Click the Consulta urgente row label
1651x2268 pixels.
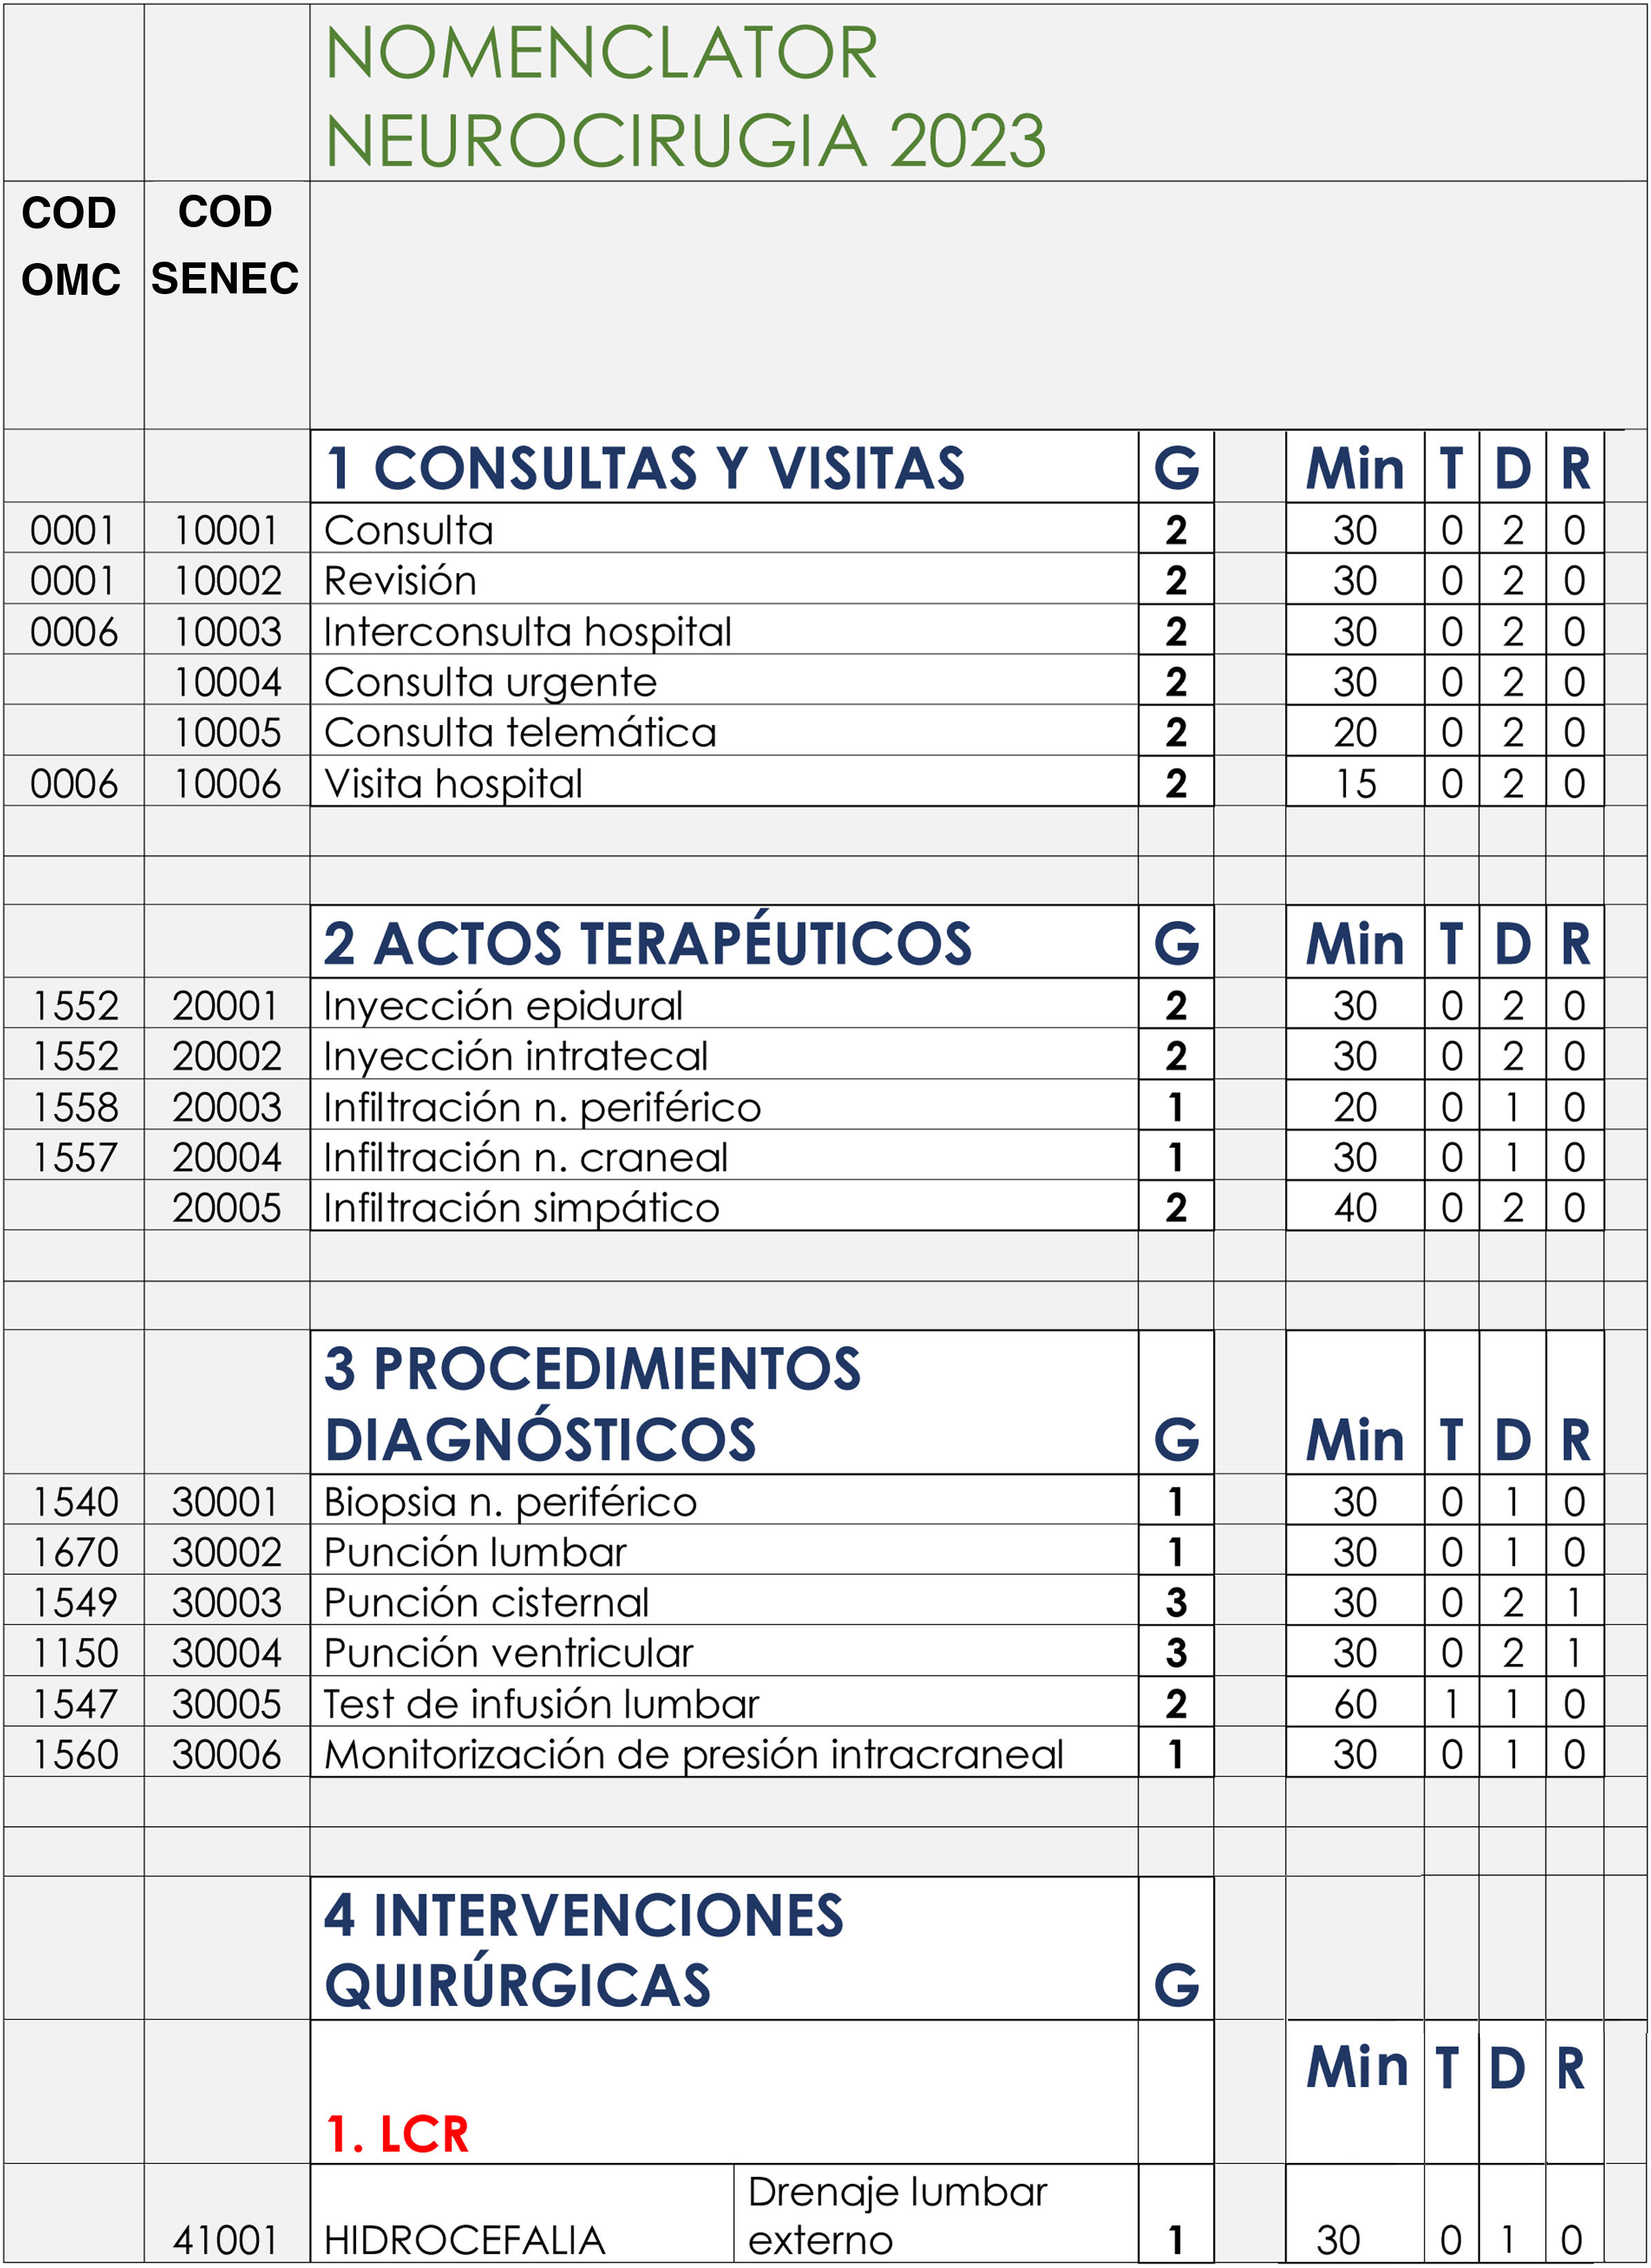coord(490,682)
